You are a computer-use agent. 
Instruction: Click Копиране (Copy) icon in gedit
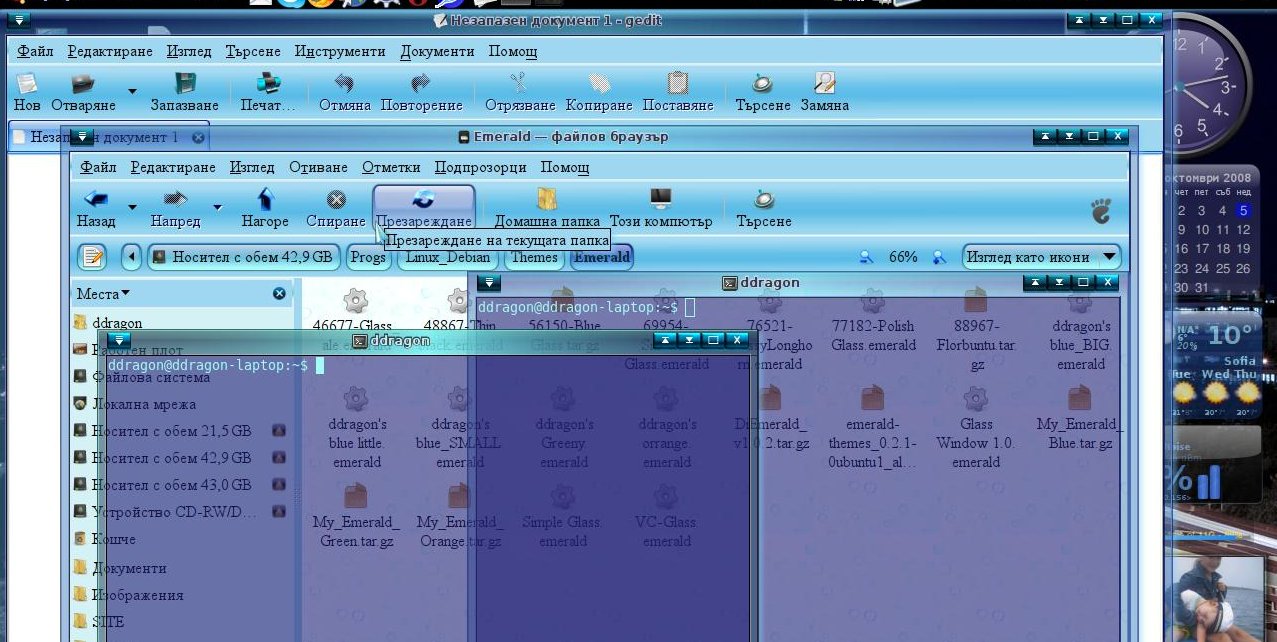click(599, 84)
